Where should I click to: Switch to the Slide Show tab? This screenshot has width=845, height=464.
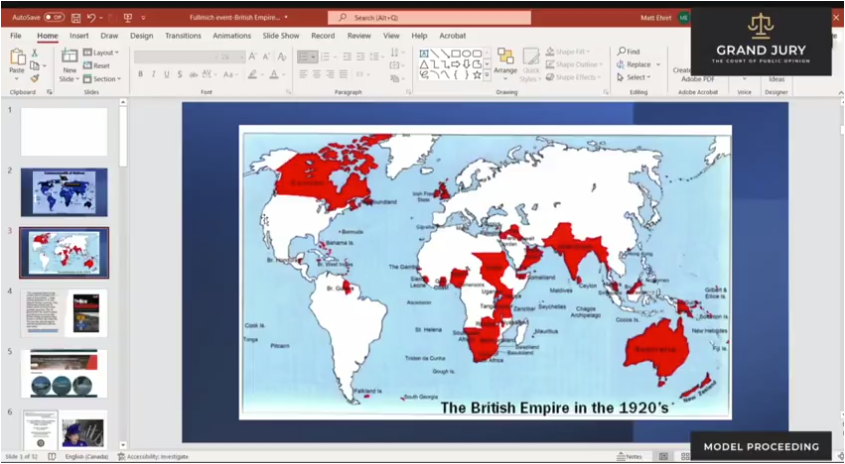coord(281,36)
